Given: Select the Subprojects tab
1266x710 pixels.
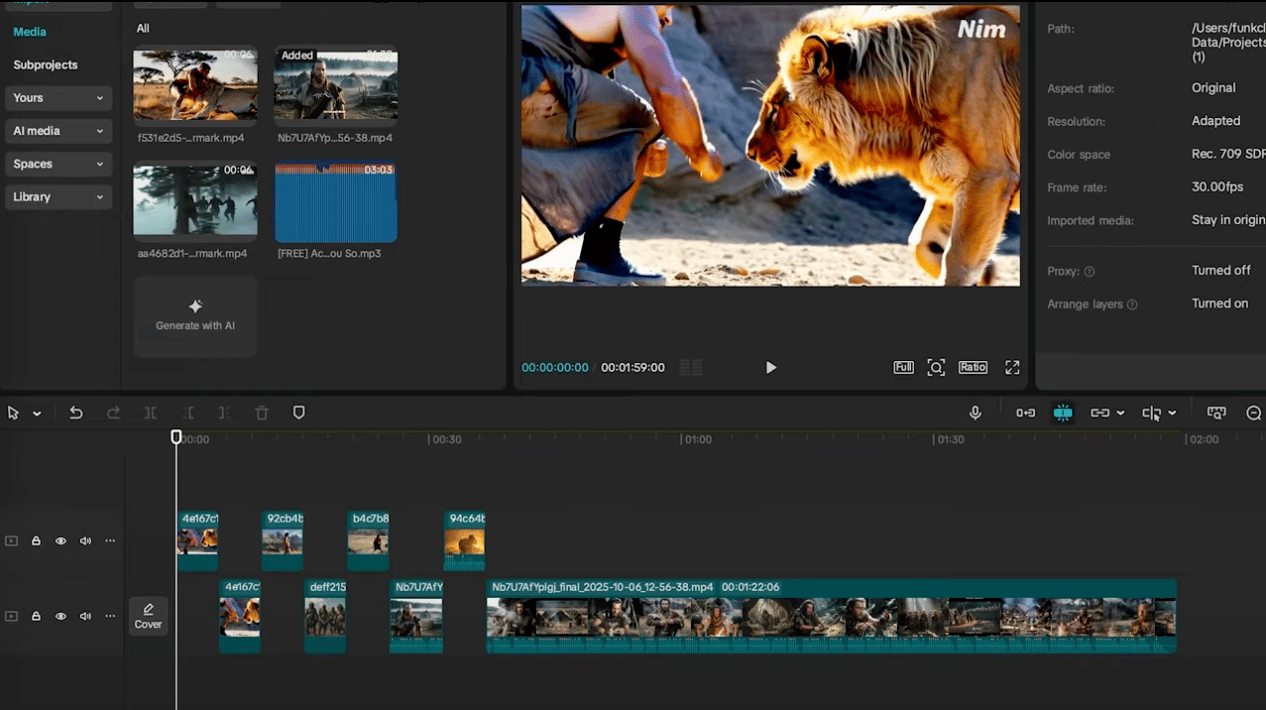Looking at the screenshot, I should (45, 65).
